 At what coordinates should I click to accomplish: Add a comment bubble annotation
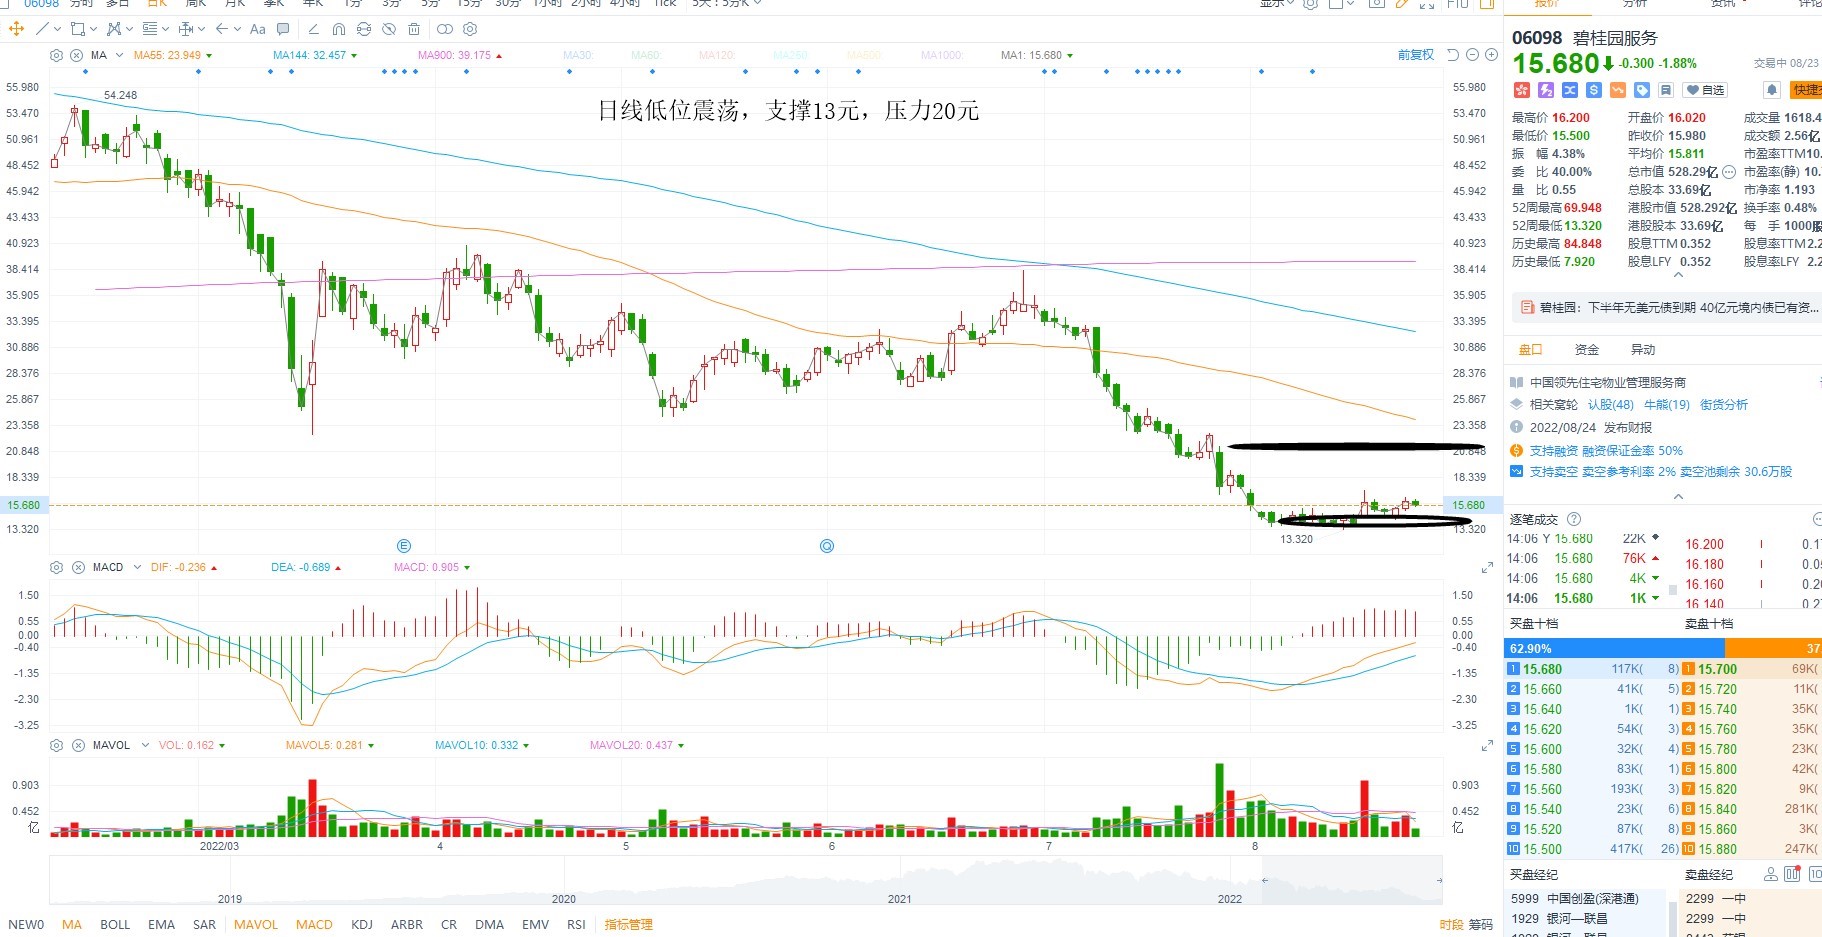(283, 29)
